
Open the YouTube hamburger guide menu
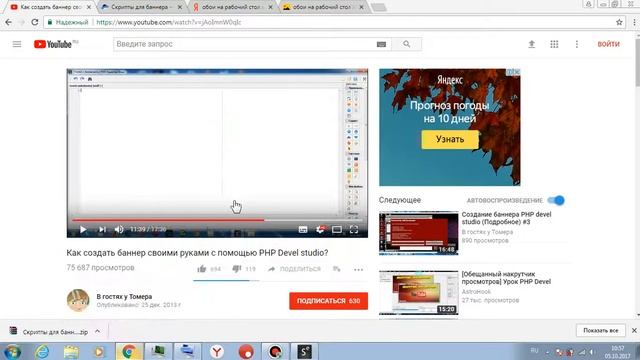(x=17, y=44)
